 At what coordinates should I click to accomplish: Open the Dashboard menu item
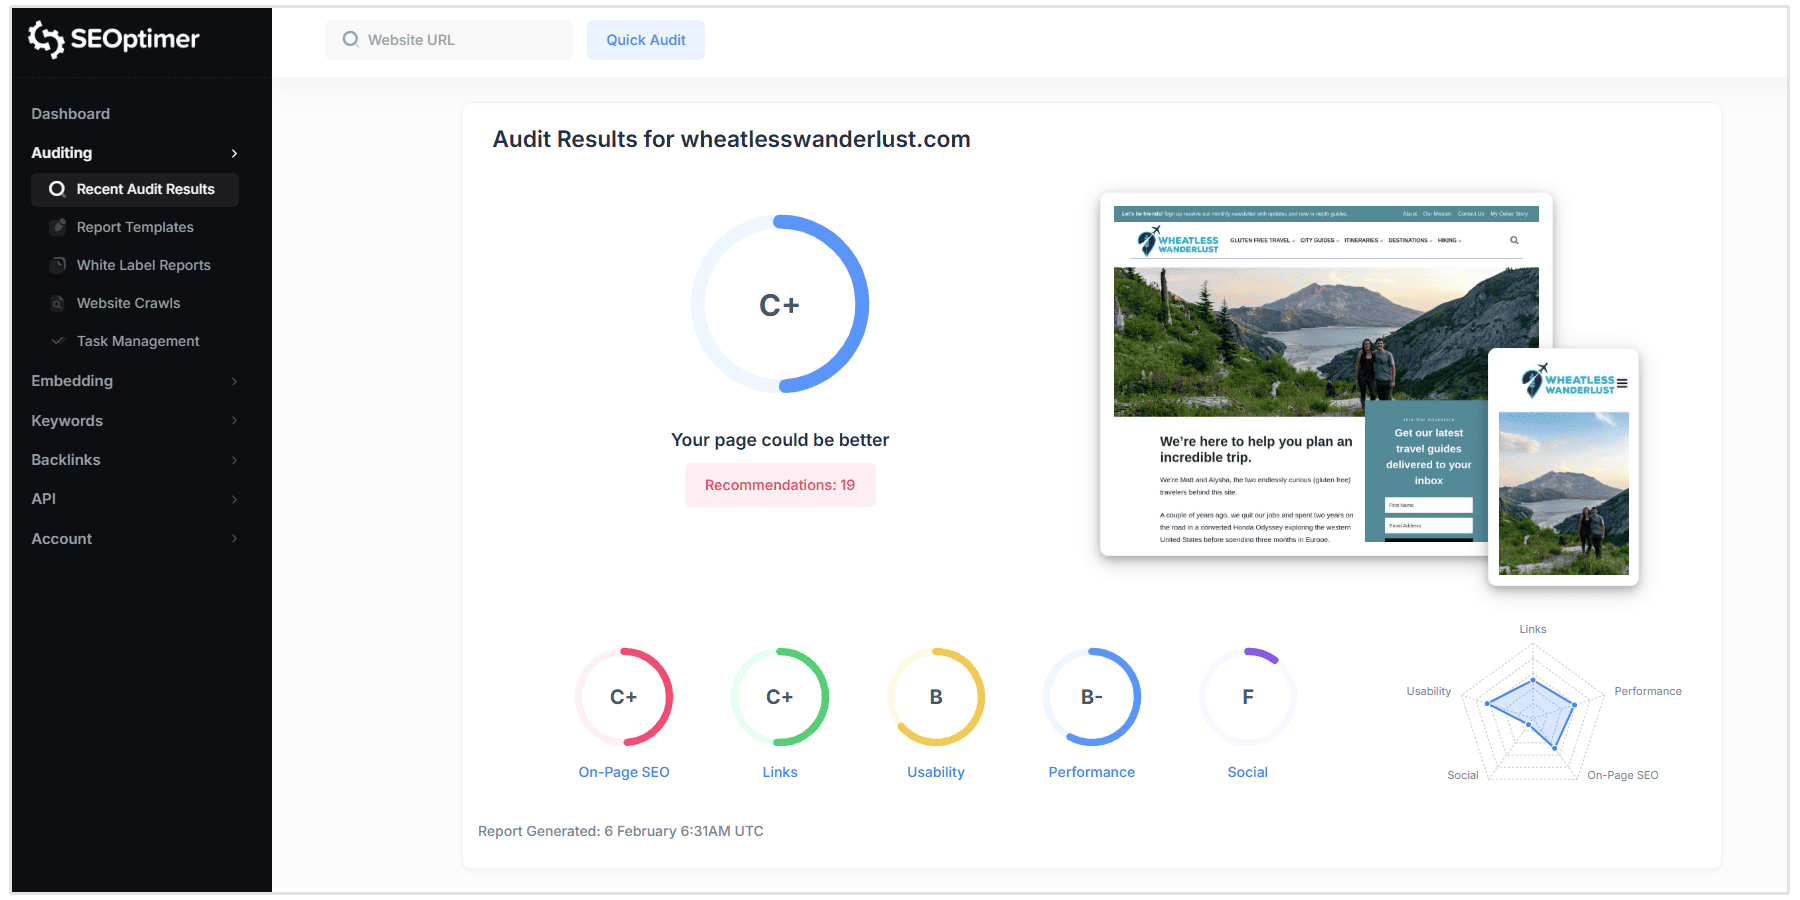70,114
